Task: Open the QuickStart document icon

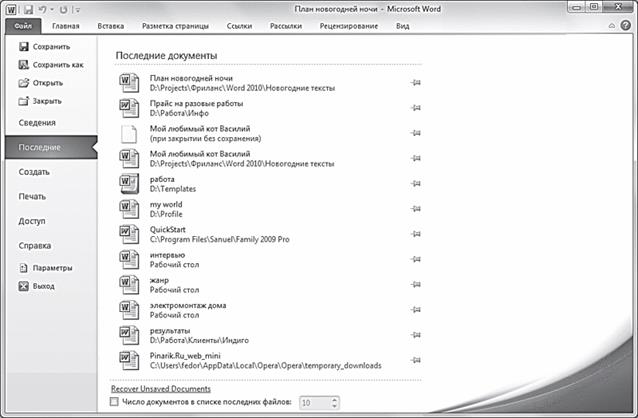Action: [x=128, y=235]
